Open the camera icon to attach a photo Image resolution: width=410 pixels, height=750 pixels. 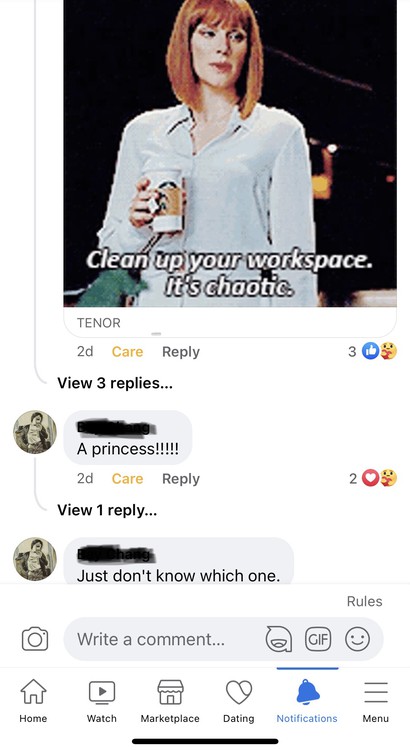[35, 639]
